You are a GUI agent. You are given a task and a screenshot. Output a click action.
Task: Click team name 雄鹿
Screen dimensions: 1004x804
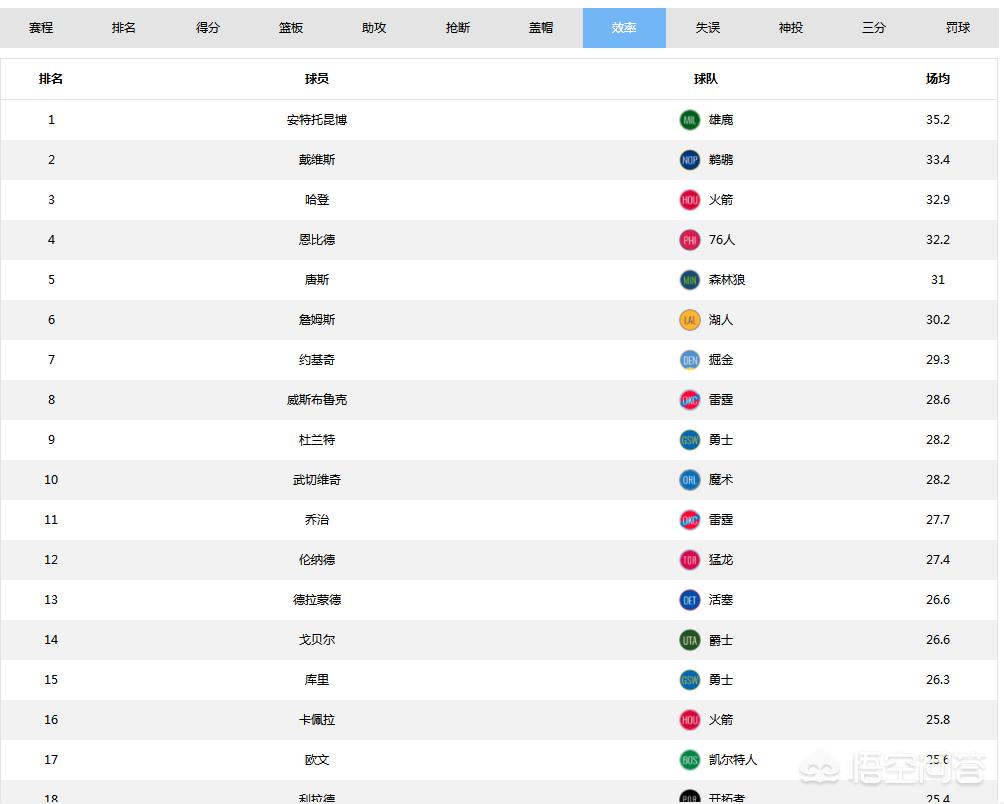tap(721, 120)
